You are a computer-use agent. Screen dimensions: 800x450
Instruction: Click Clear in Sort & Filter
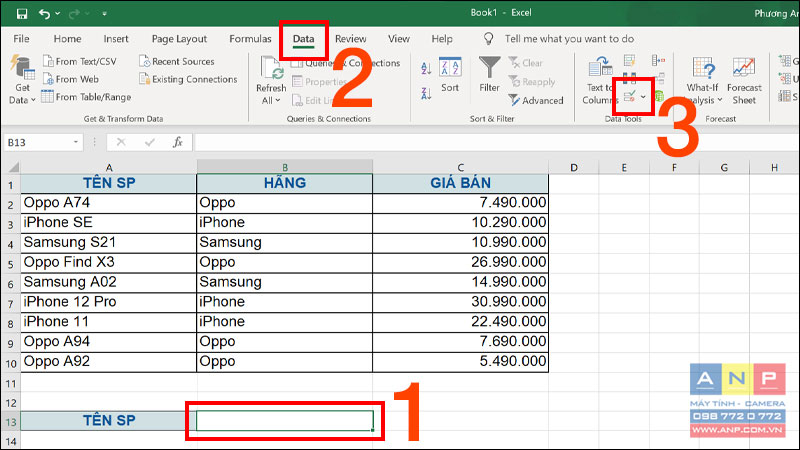tap(525, 63)
